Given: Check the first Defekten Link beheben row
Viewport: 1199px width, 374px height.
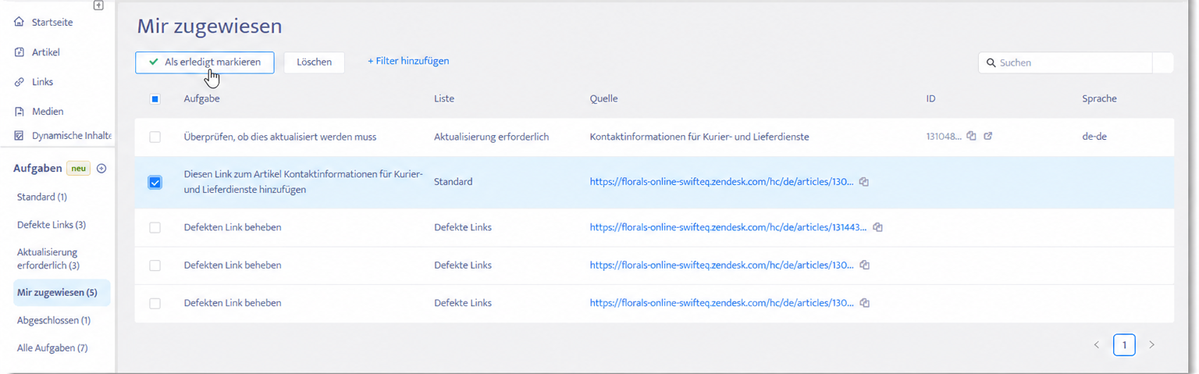Looking at the screenshot, I should click(155, 227).
